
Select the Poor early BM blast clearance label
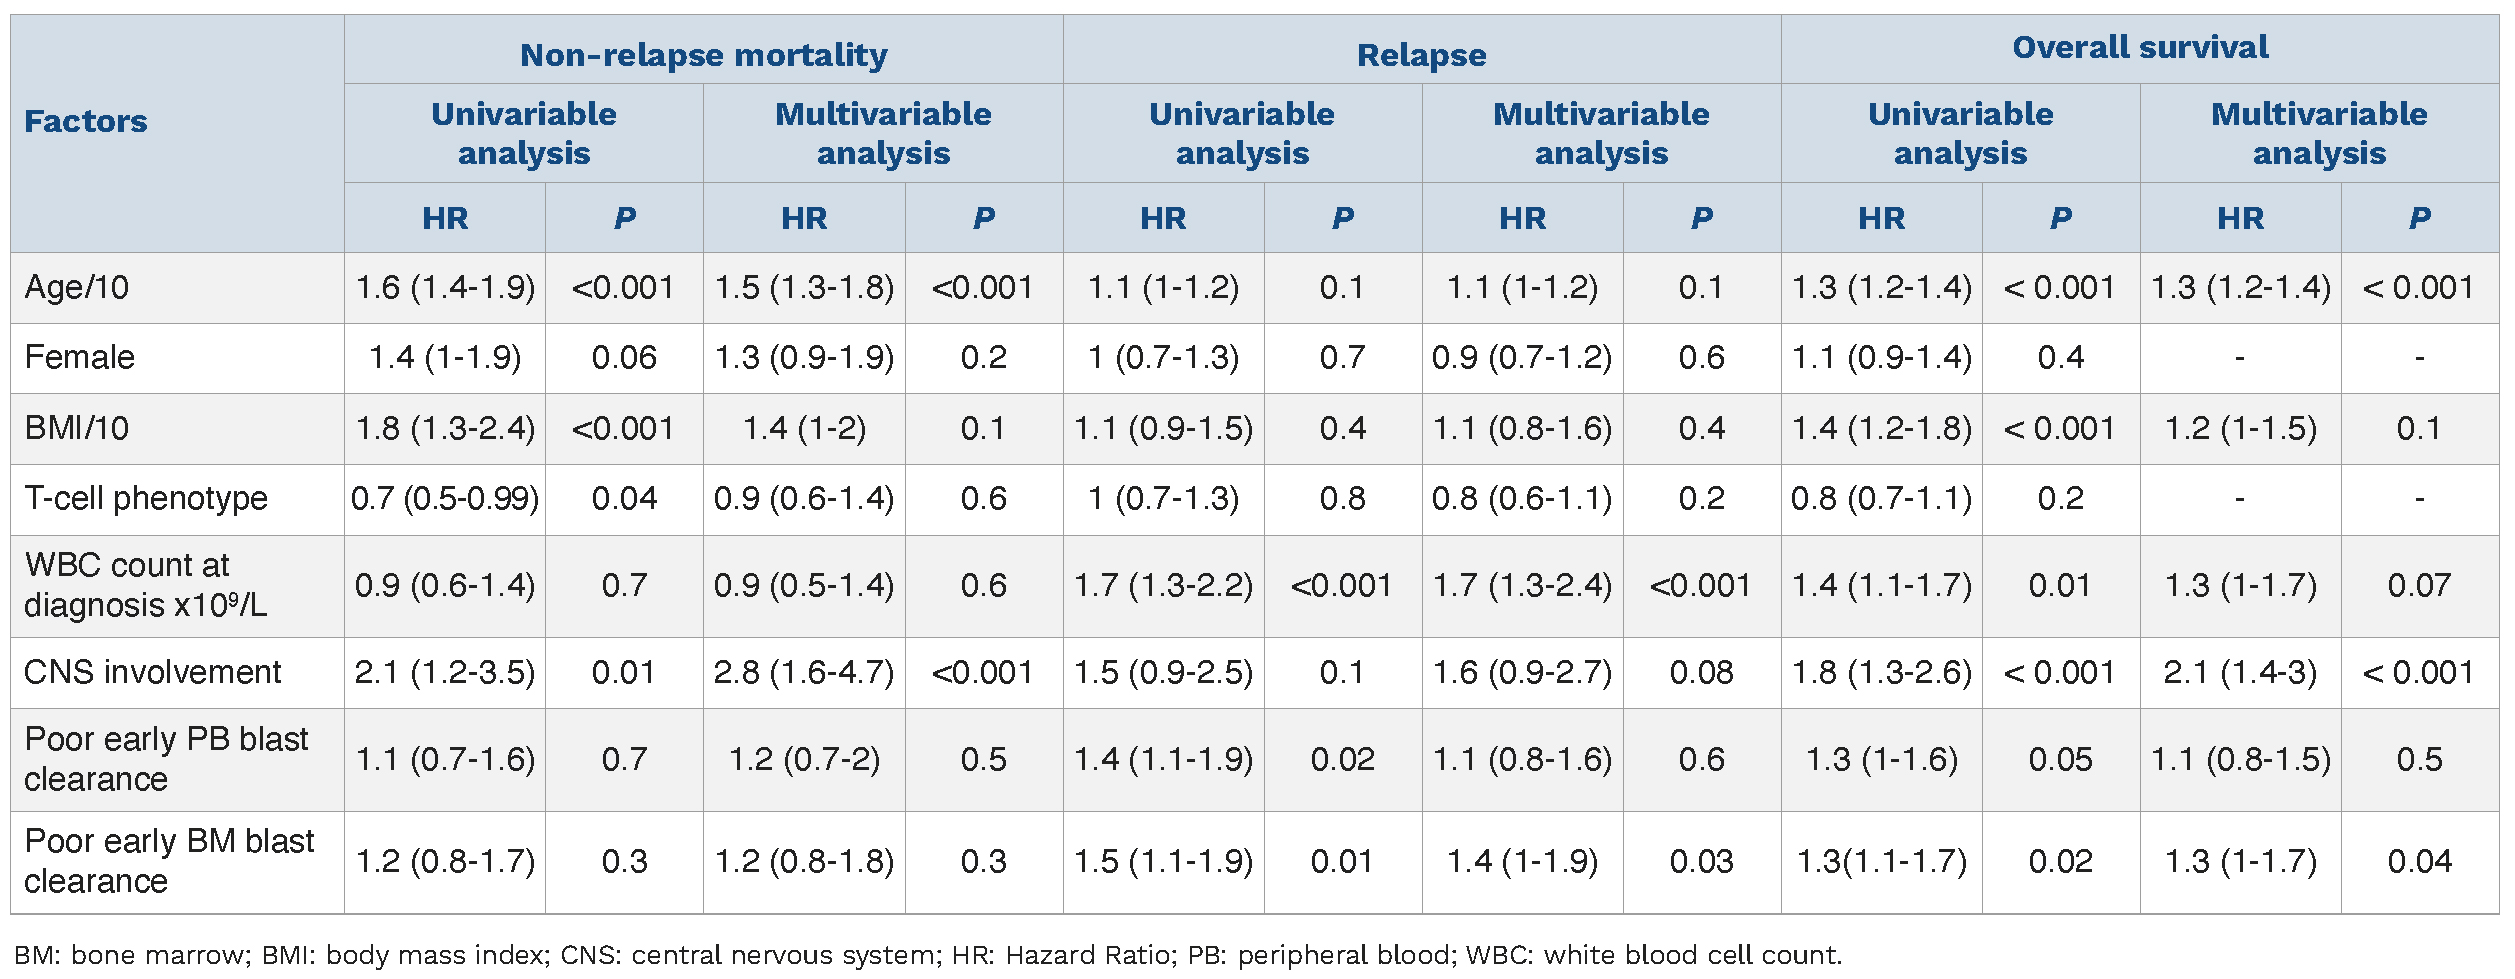(169, 861)
